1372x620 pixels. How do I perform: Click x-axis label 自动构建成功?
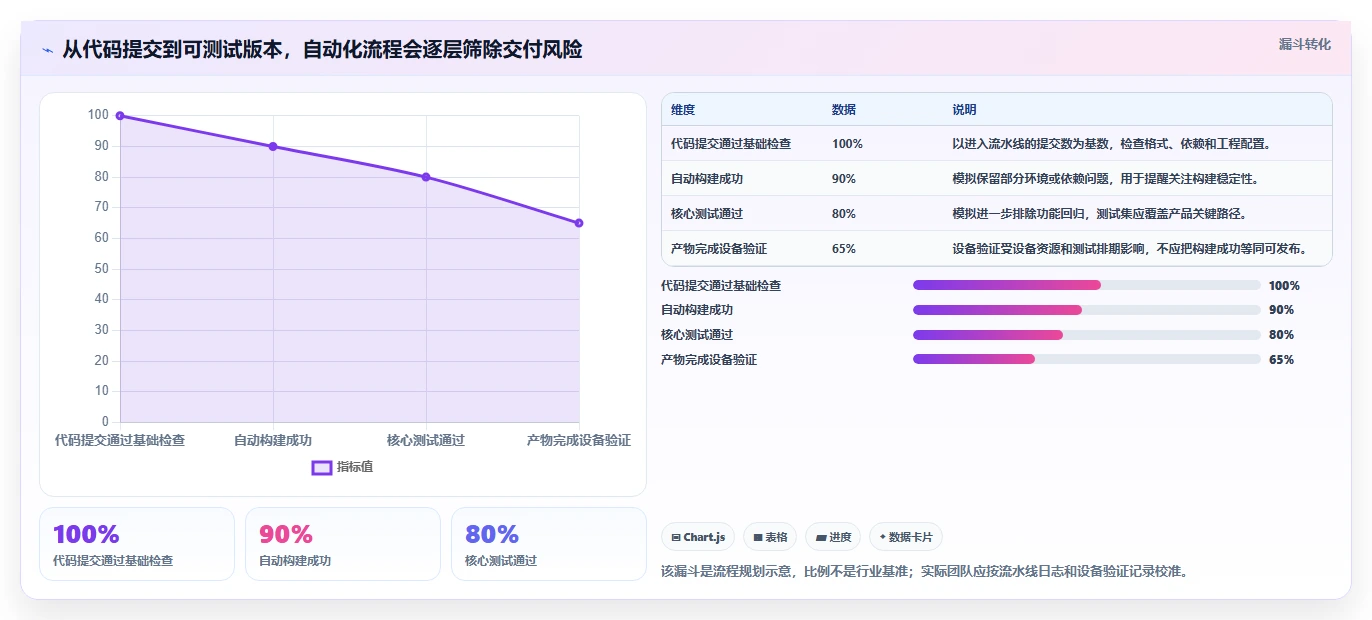273,440
